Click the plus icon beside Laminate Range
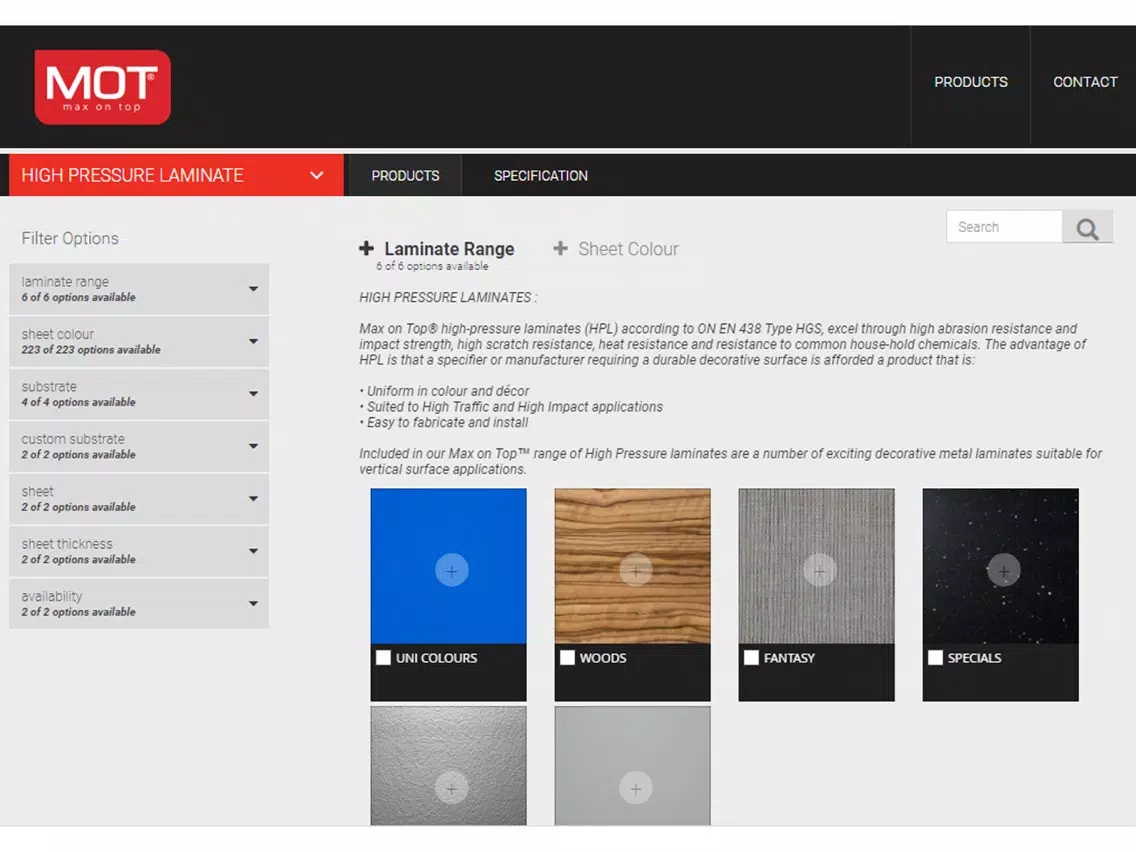Viewport: 1136px width, 852px height. click(367, 248)
